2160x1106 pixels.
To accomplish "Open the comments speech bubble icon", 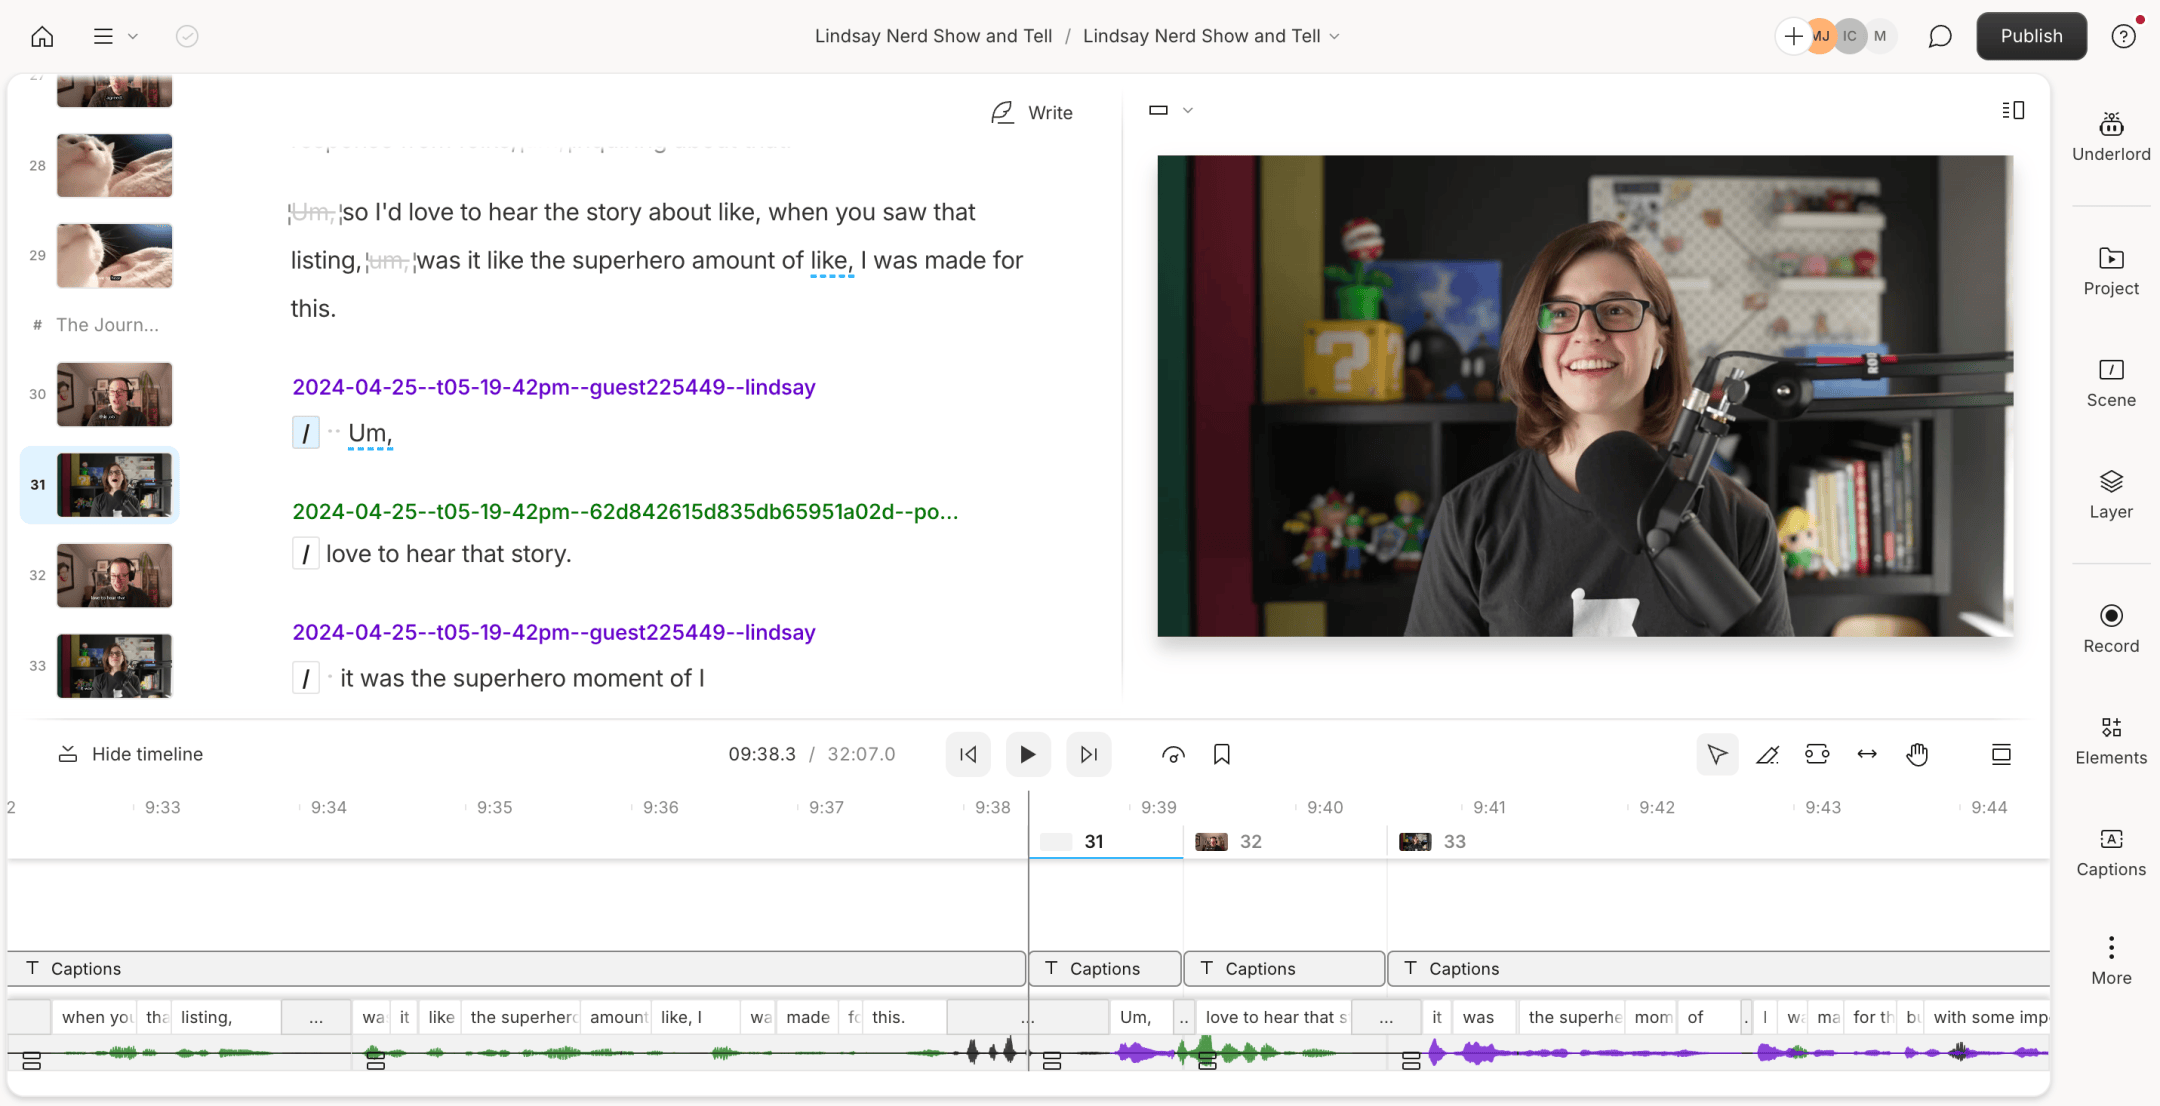I will (x=1939, y=36).
